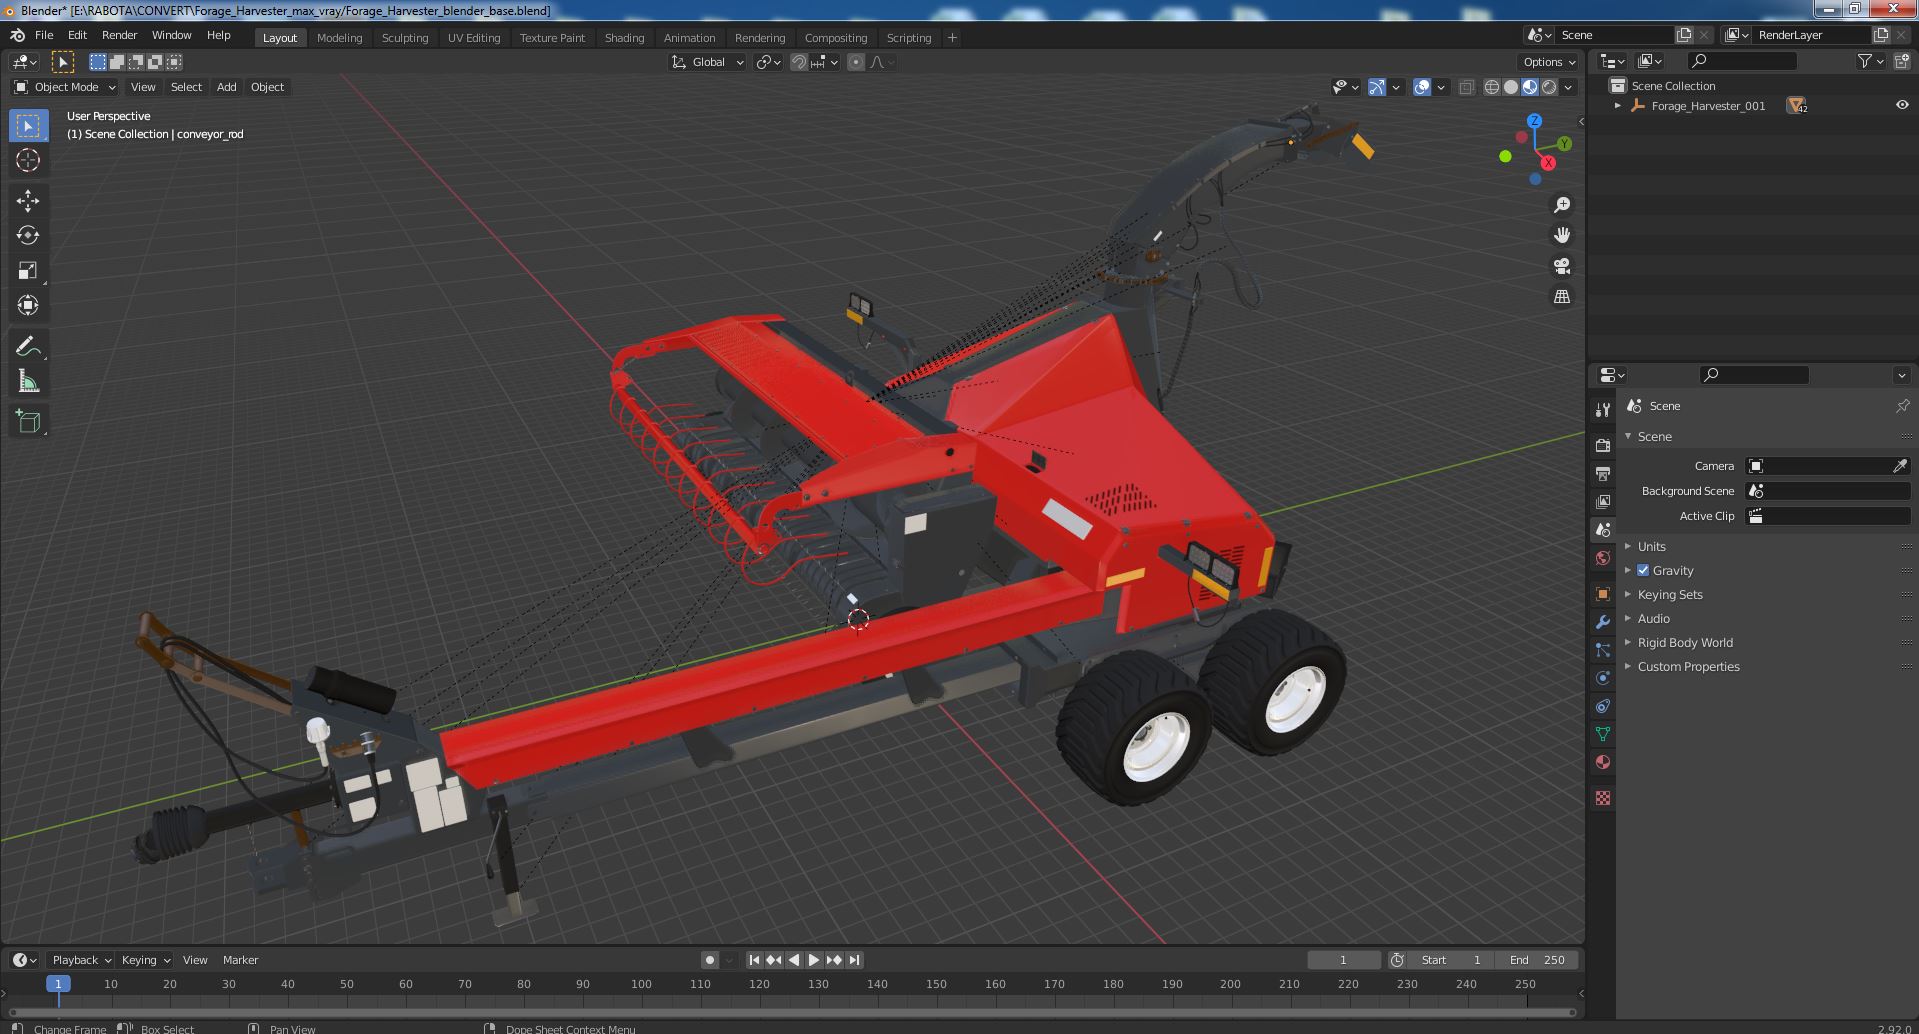Open the Output properties tab

click(x=1603, y=473)
